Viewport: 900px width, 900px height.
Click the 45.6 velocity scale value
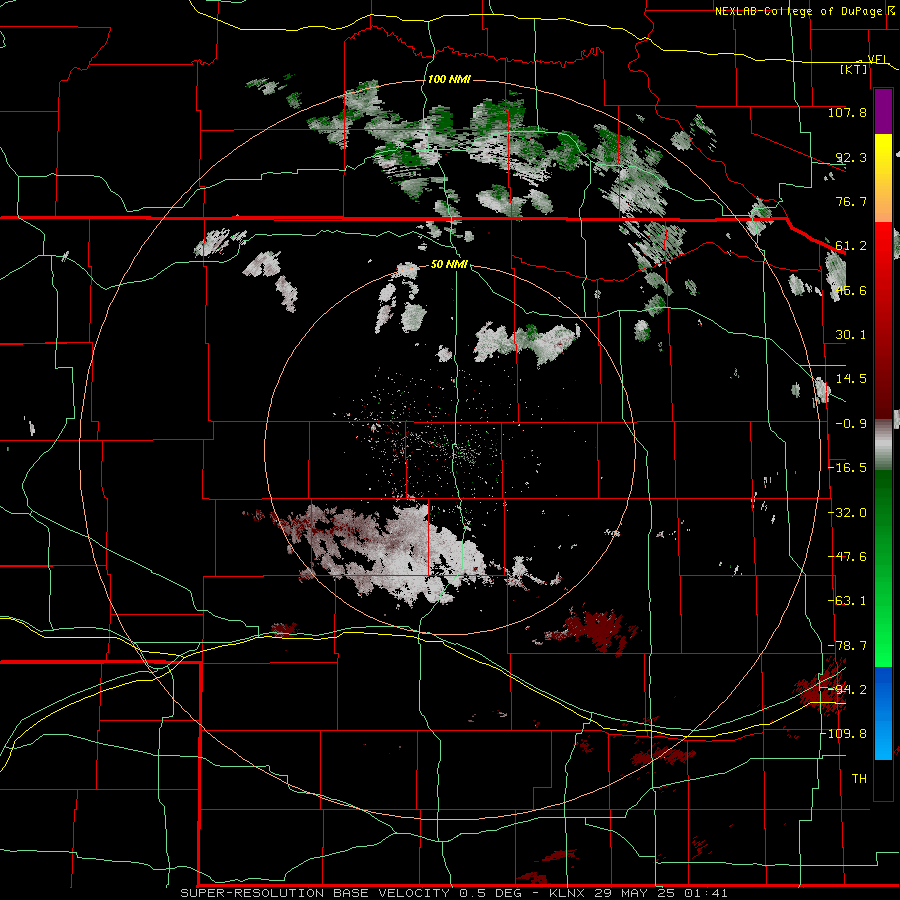tap(851, 290)
